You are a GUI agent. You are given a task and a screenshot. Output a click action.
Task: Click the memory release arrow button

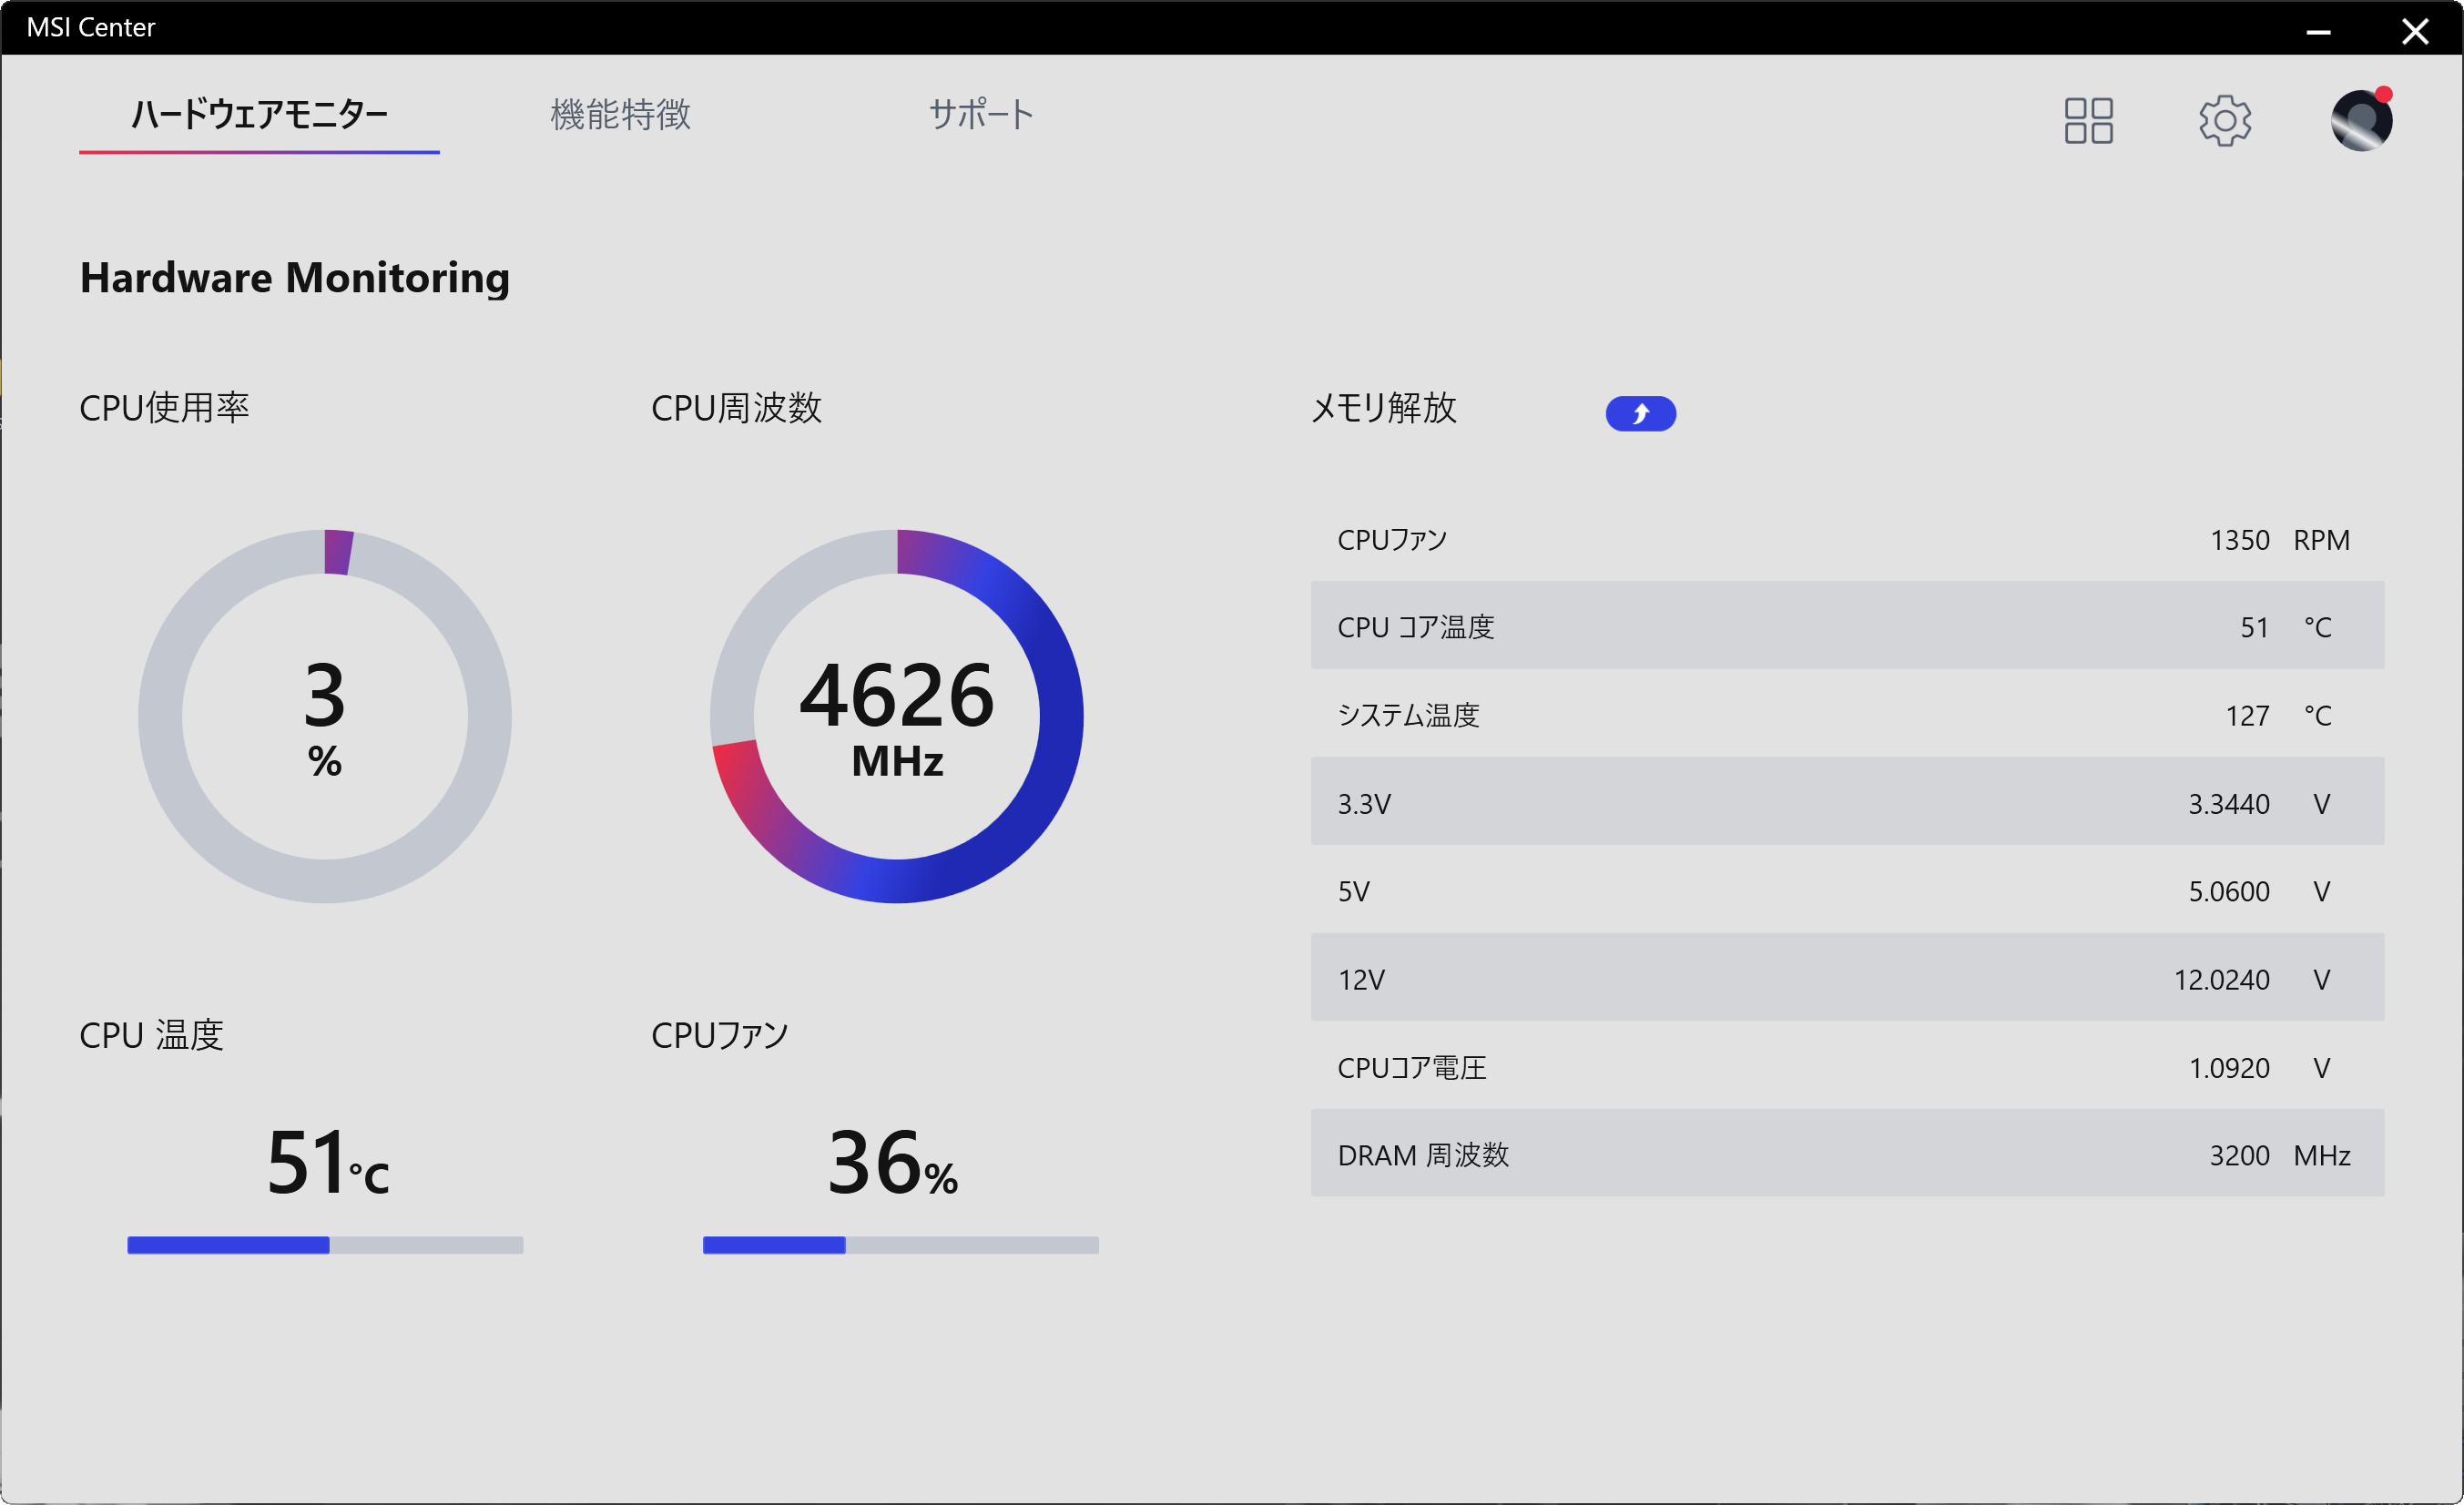(x=1640, y=413)
